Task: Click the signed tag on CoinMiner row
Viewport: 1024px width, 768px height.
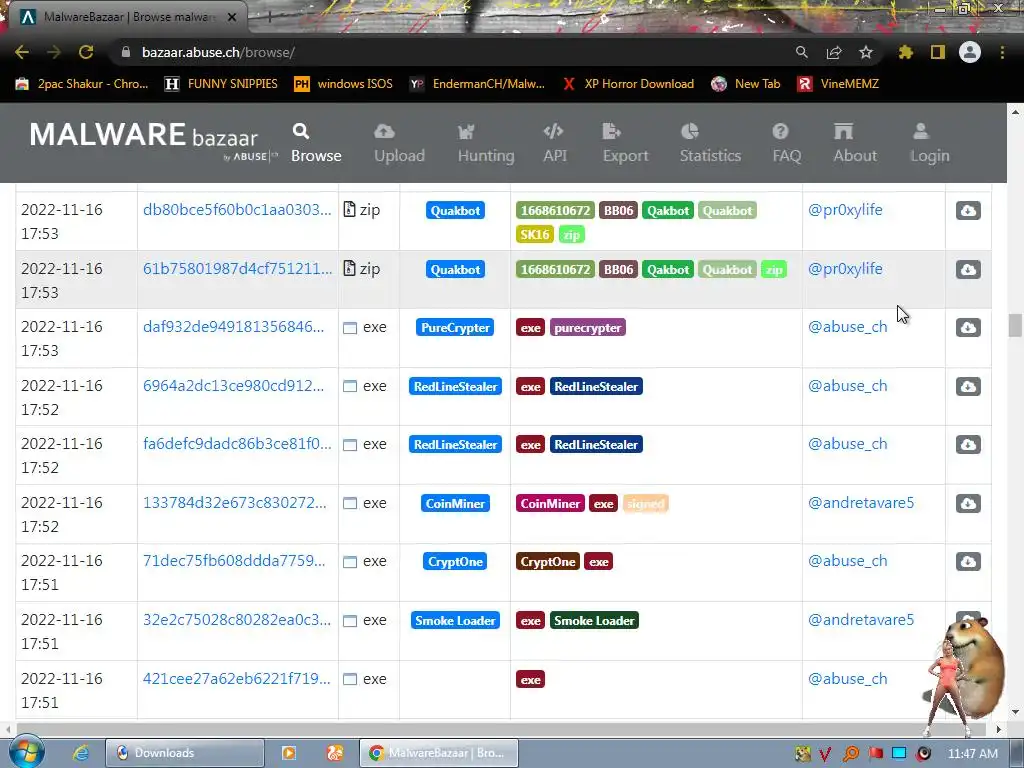Action: click(x=645, y=504)
